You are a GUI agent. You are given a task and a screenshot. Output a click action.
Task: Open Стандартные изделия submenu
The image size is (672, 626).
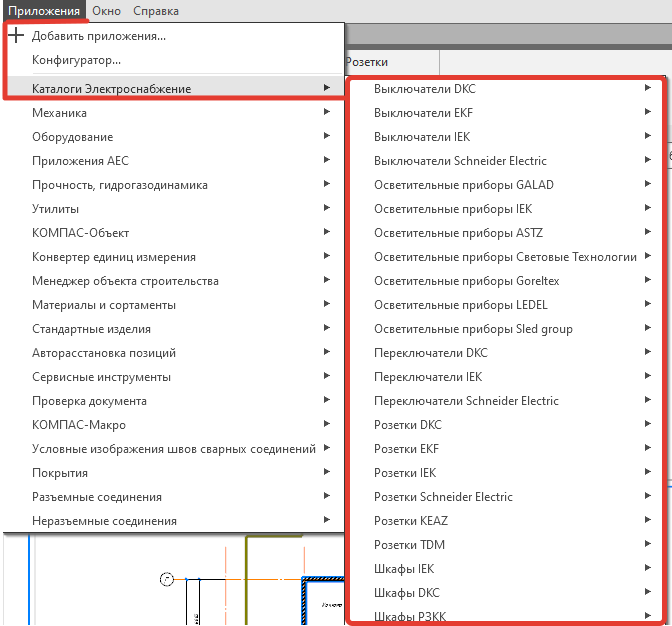click(91, 329)
